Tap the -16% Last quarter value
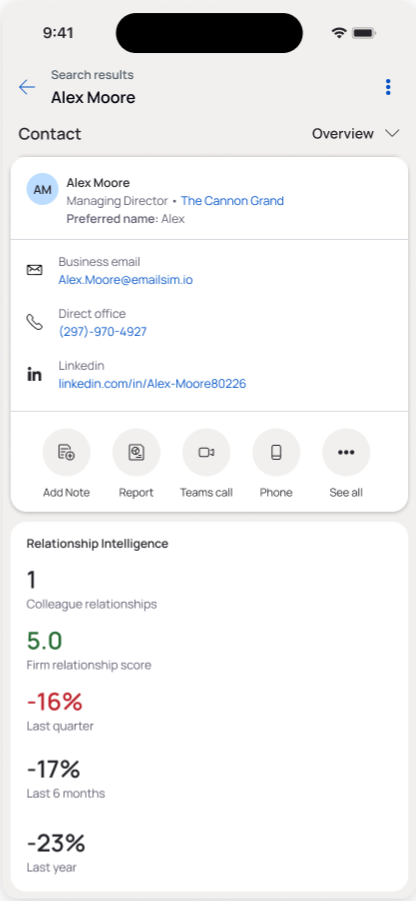Viewport: 416px width, 901px height. coord(55,701)
